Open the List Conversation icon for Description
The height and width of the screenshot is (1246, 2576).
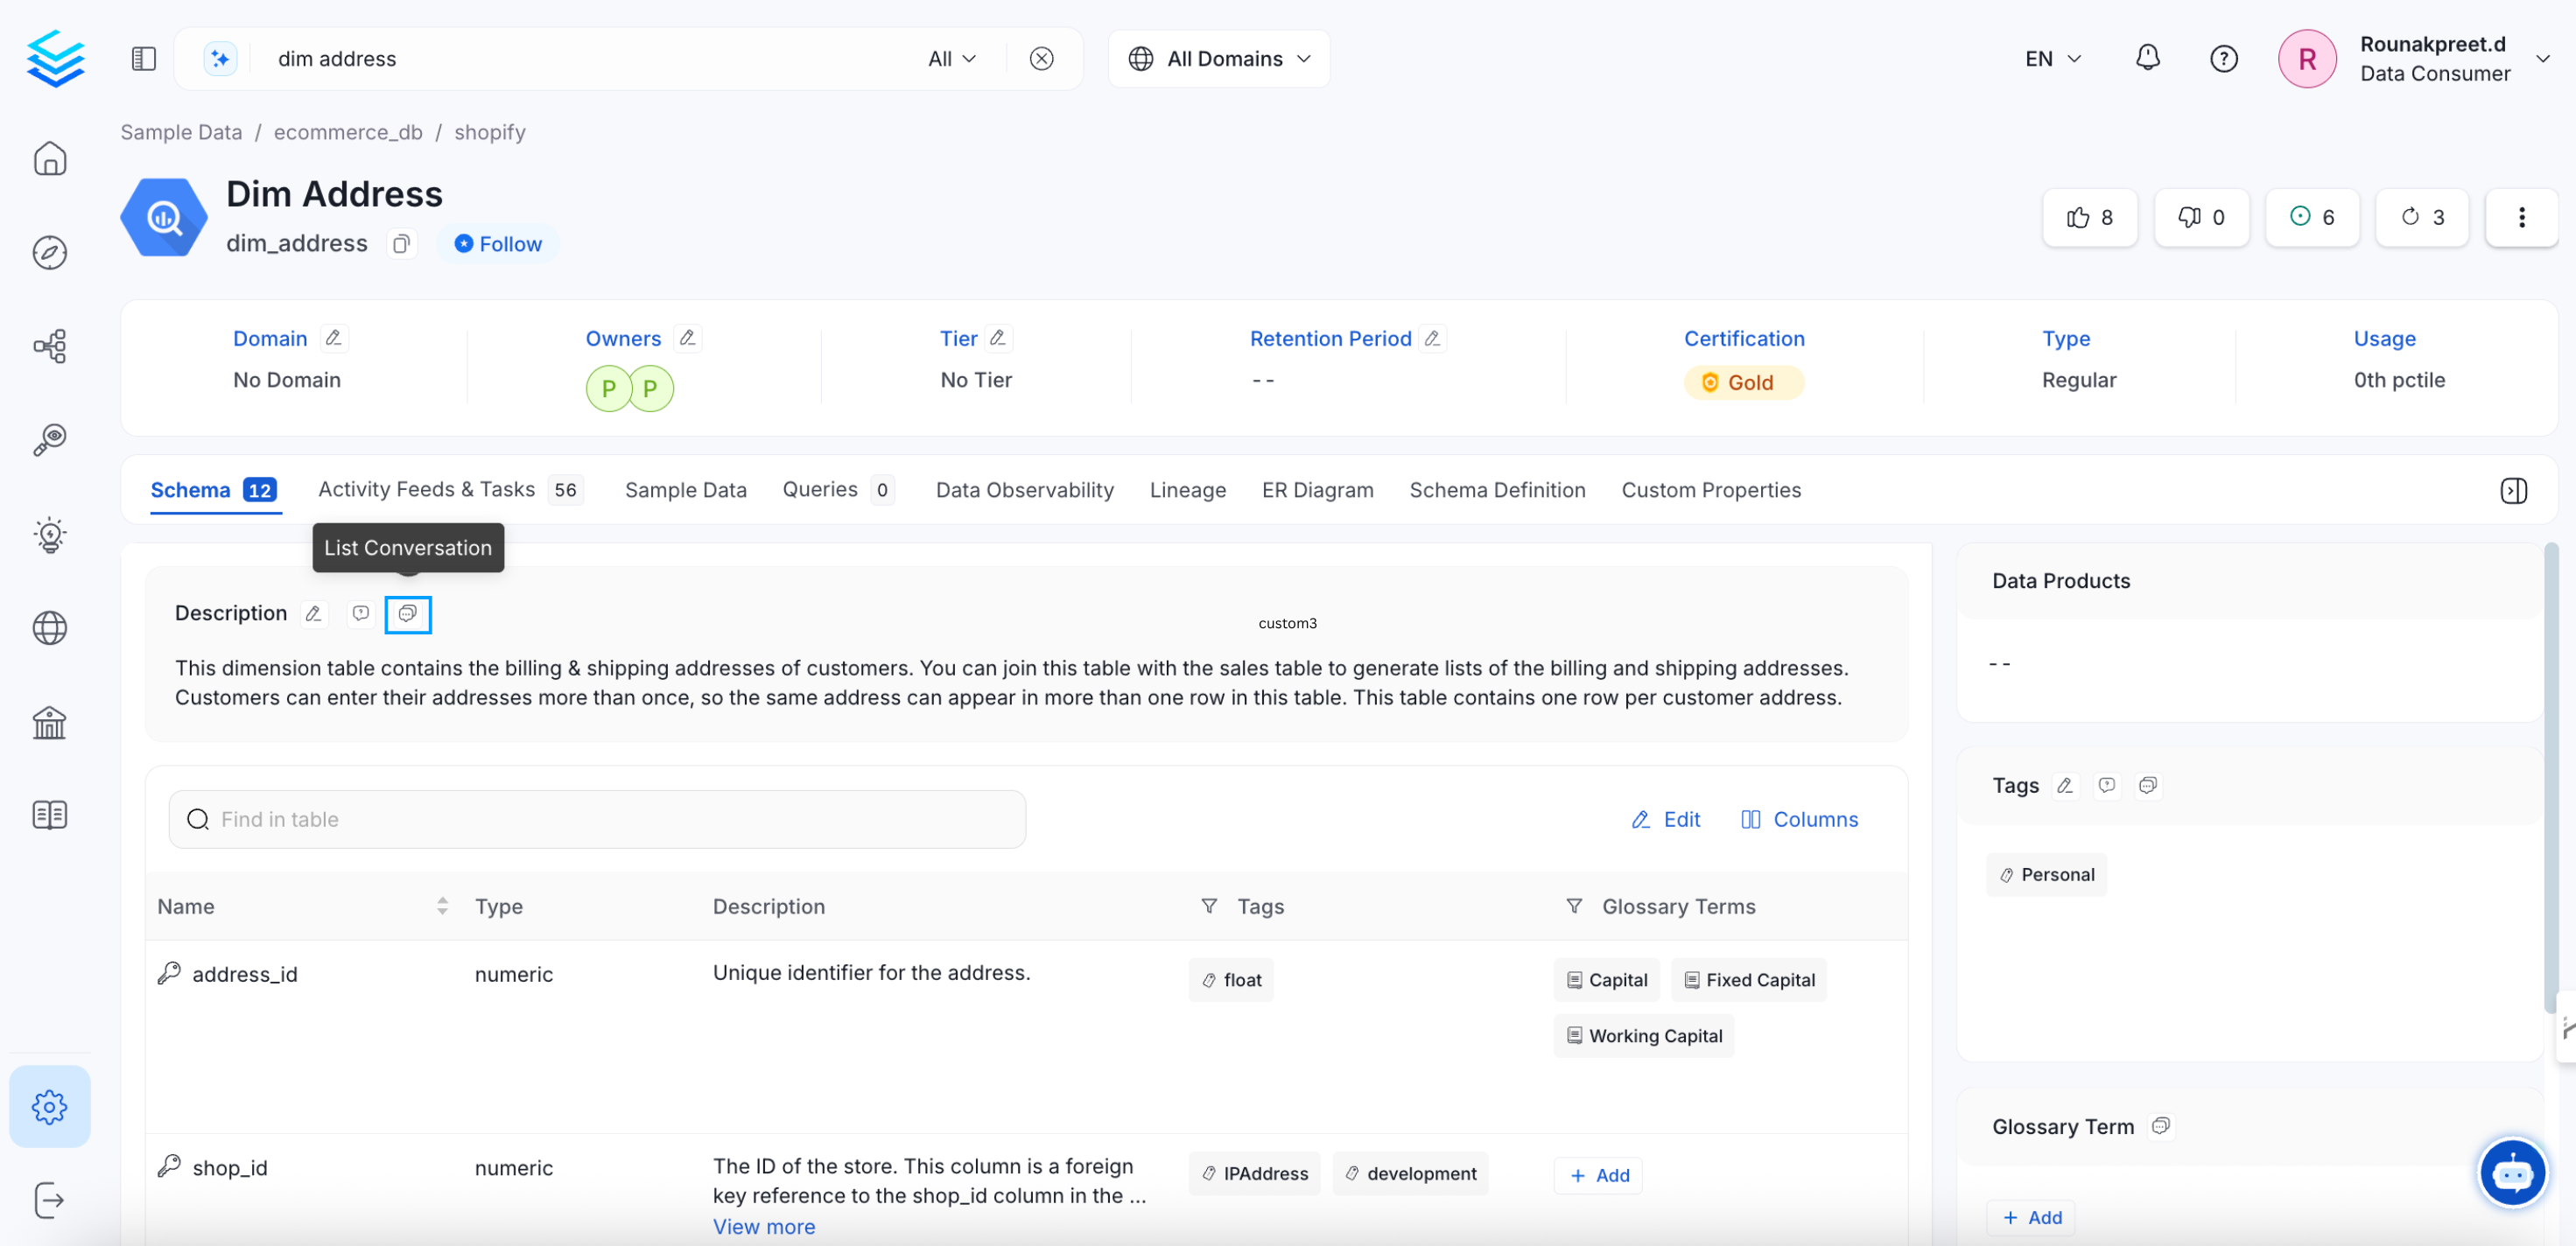pyautogui.click(x=408, y=614)
